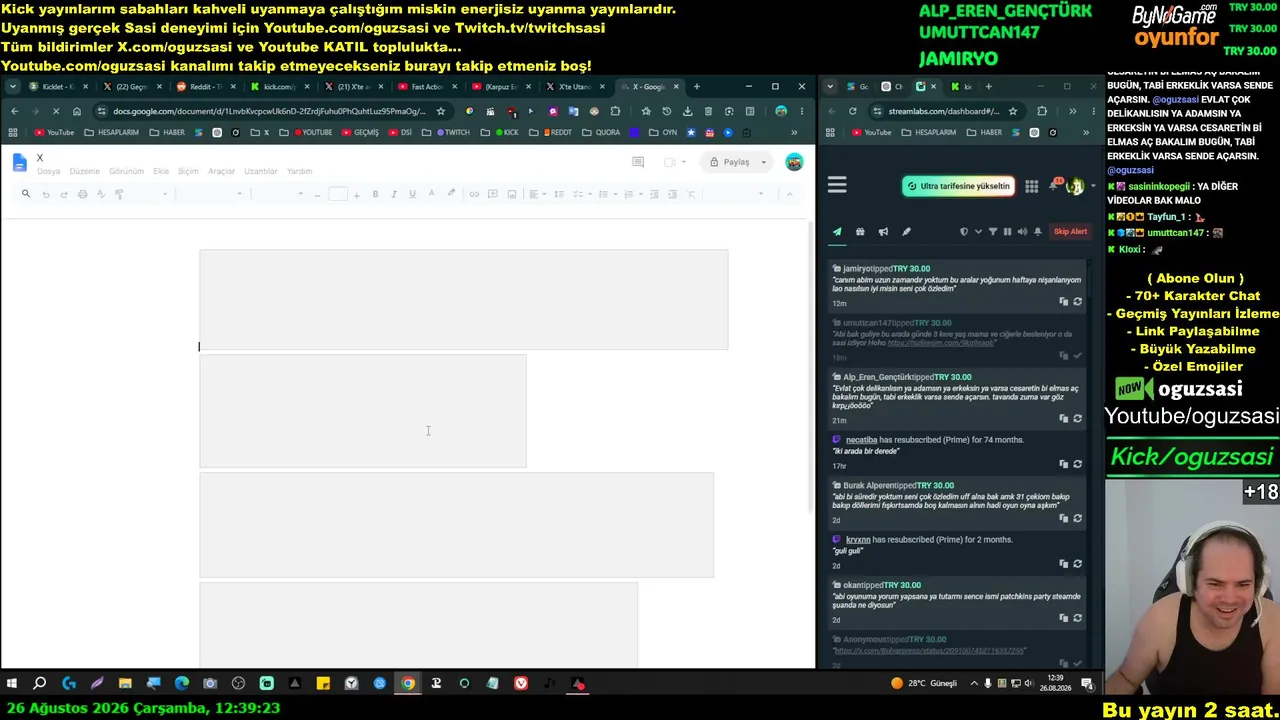
Task: Increase font size with plus button
Action: click(357, 194)
